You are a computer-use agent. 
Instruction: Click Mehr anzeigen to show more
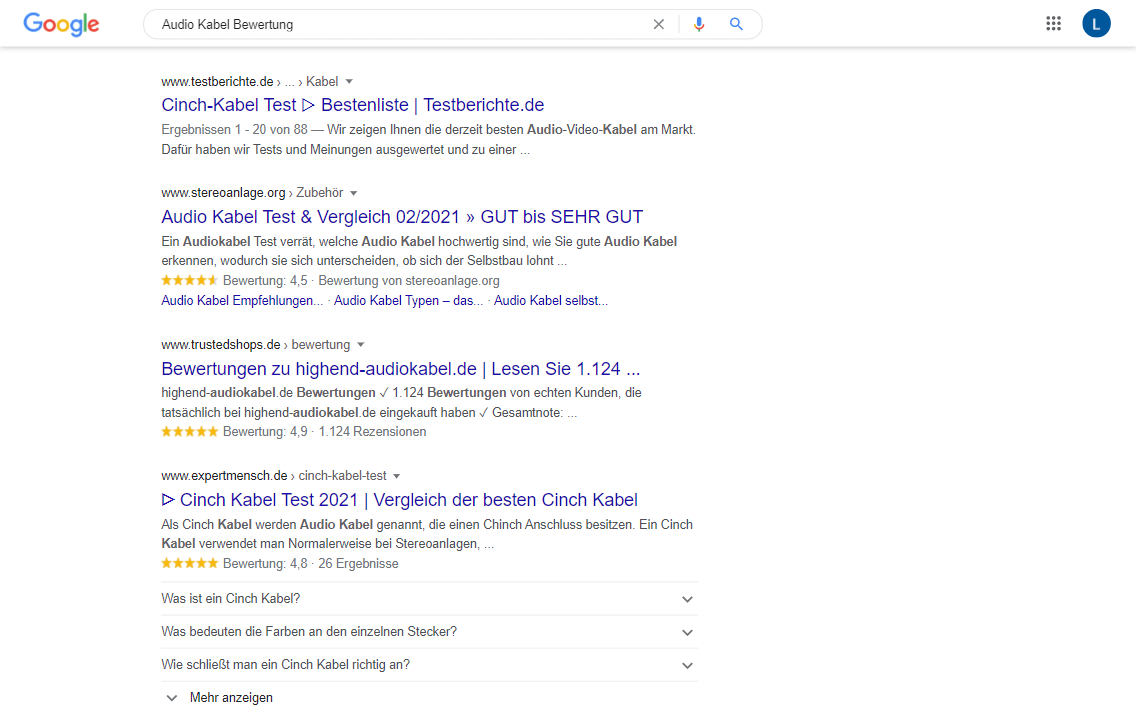coord(230,698)
